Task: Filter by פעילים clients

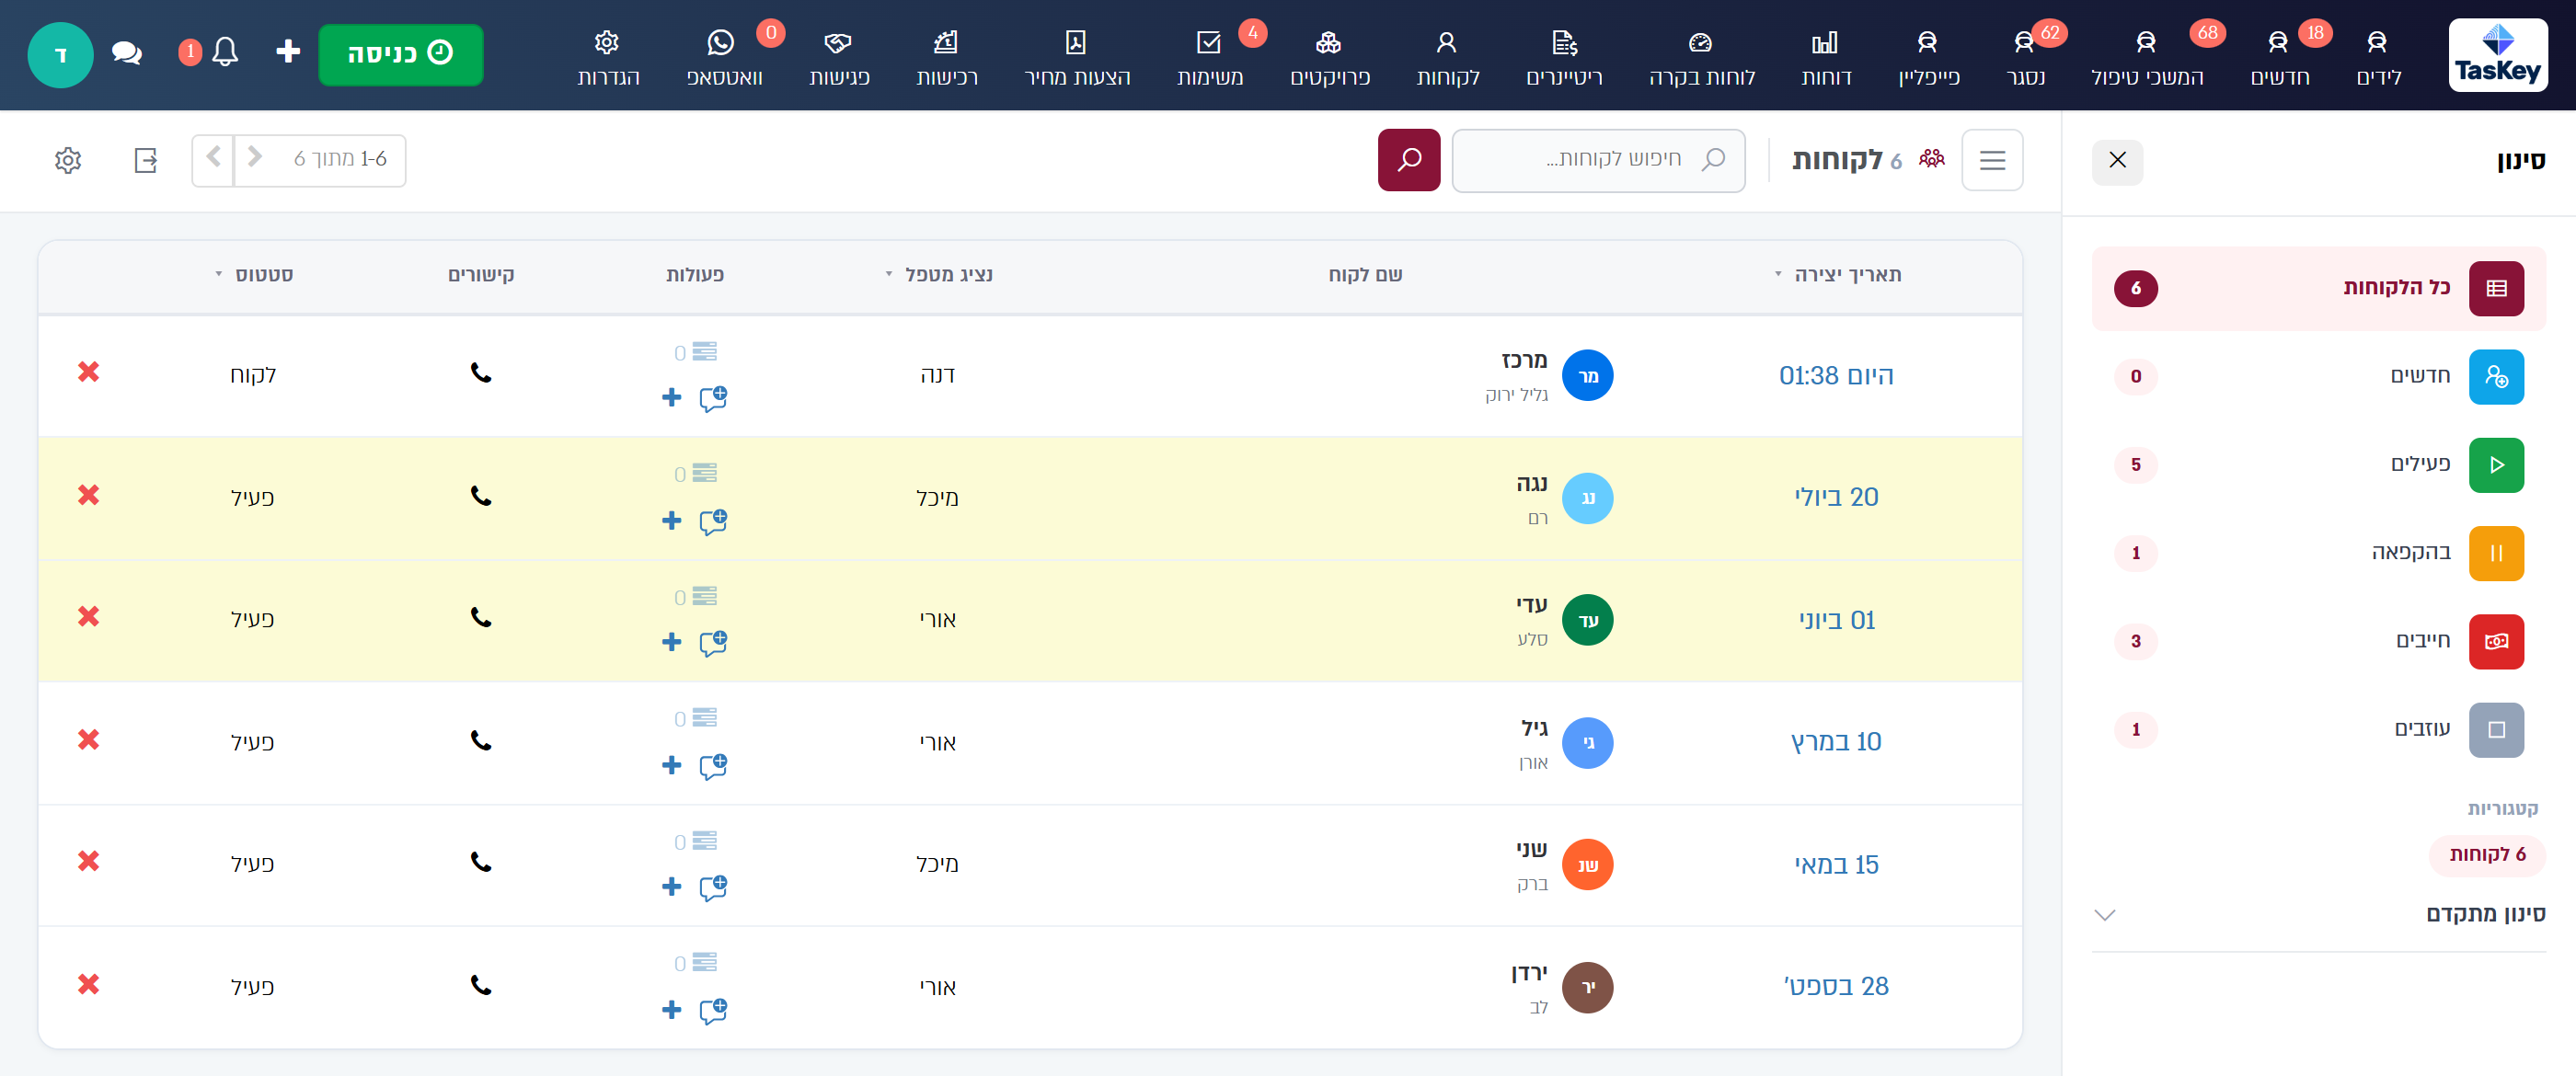Action: (2318, 465)
